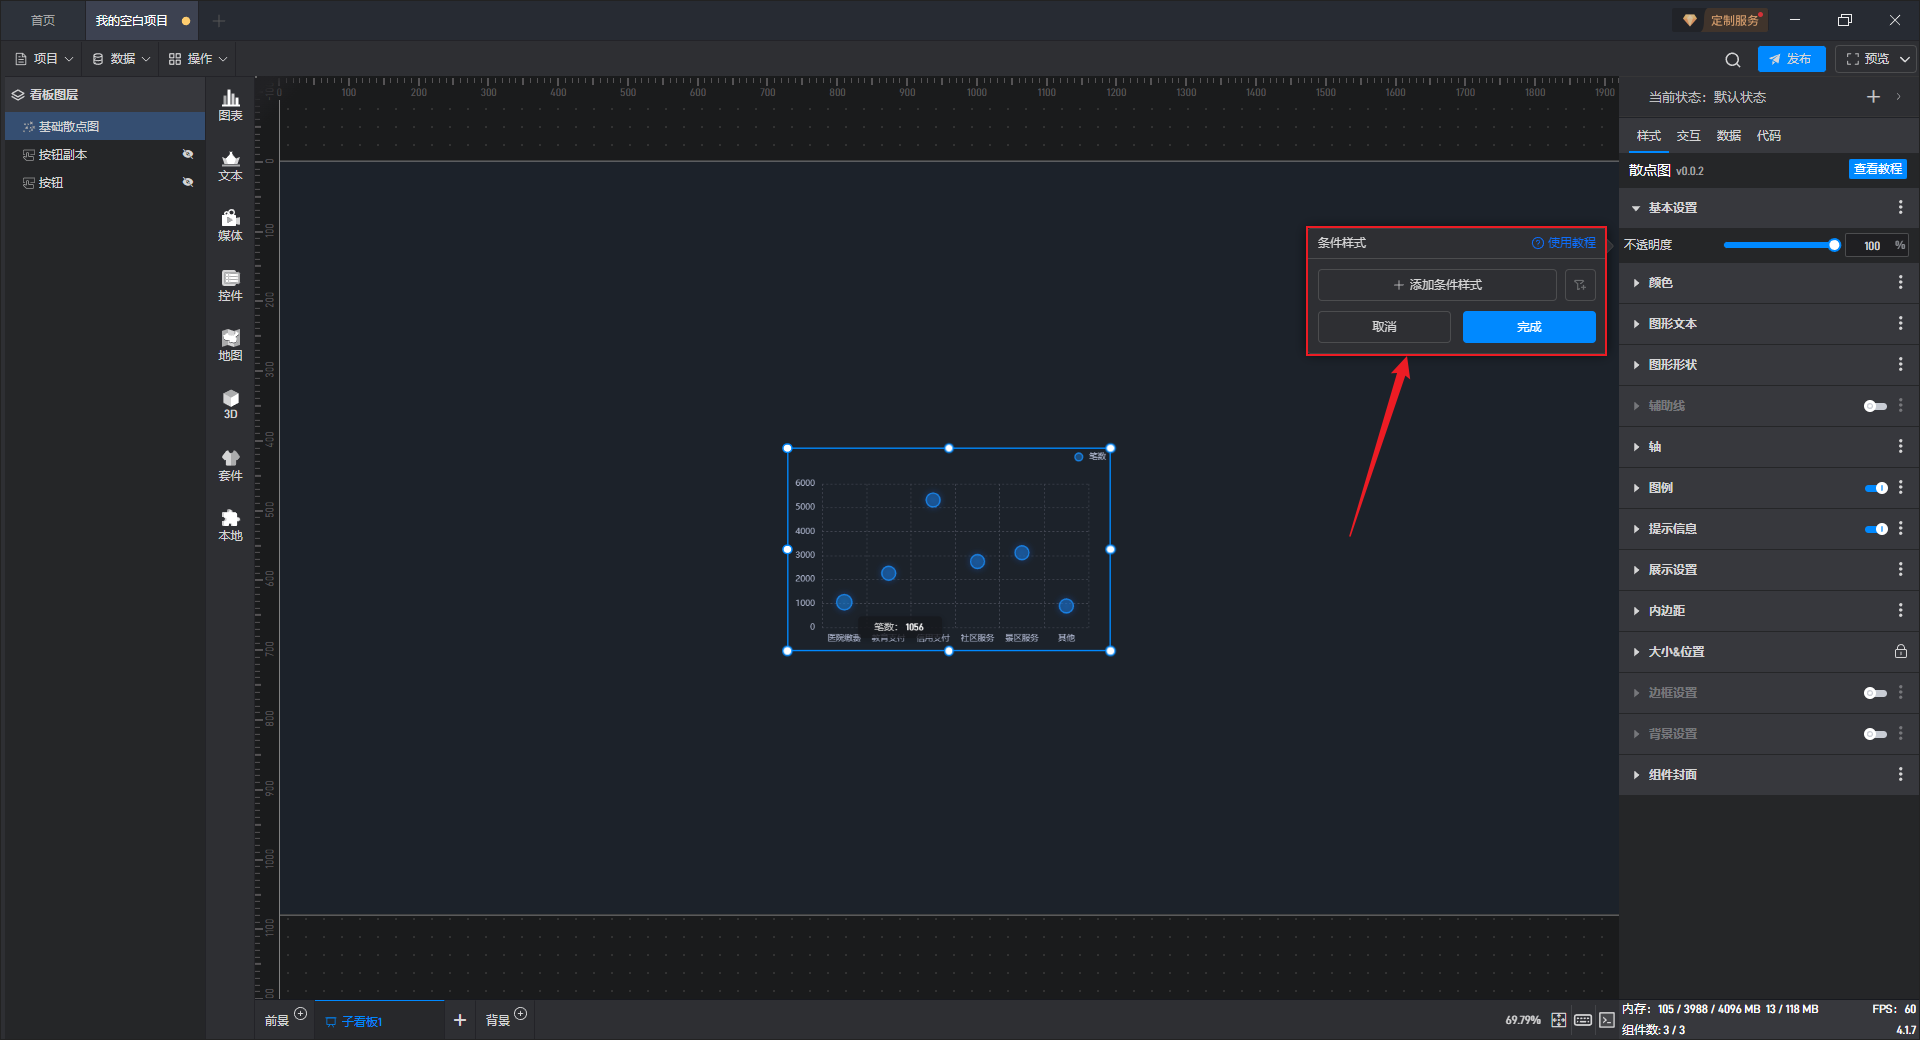Click the console icon in status bar
The width and height of the screenshot is (1920, 1040).
click(x=1606, y=1020)
